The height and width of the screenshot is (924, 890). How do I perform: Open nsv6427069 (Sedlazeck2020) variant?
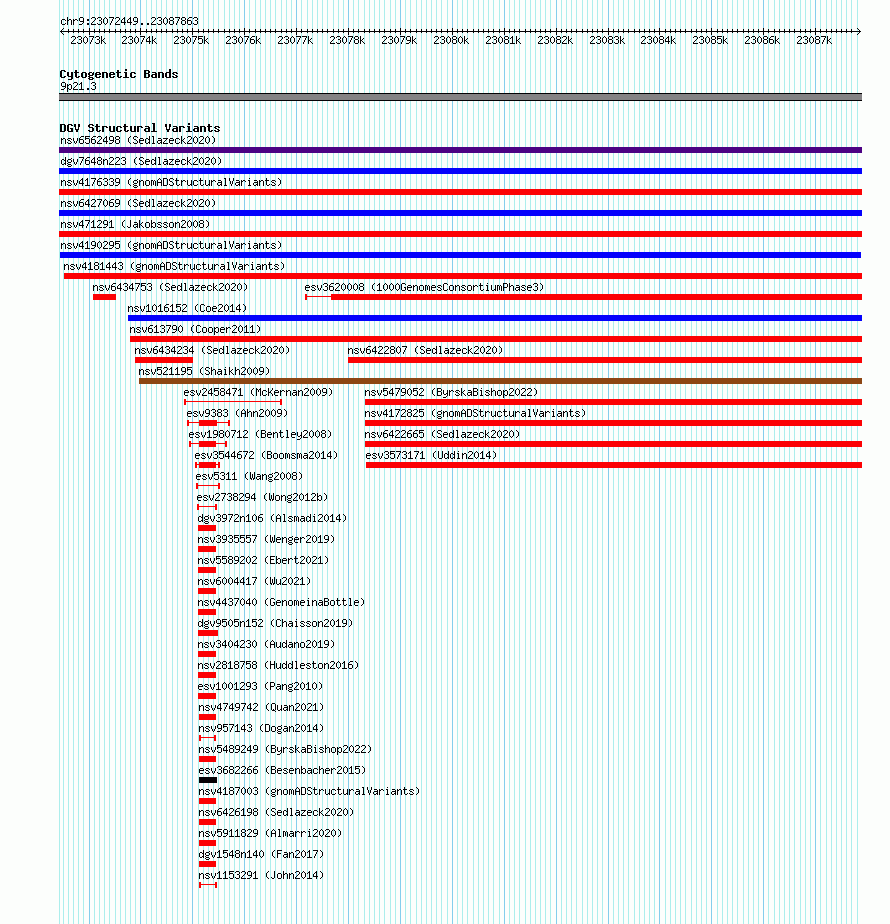click(138, 203)
